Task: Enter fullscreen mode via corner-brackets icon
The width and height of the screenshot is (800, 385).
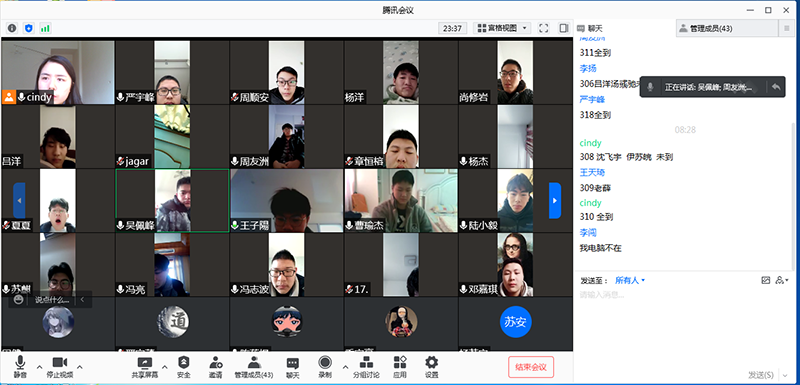Action: pyautogui.click(x=544, y=28)
